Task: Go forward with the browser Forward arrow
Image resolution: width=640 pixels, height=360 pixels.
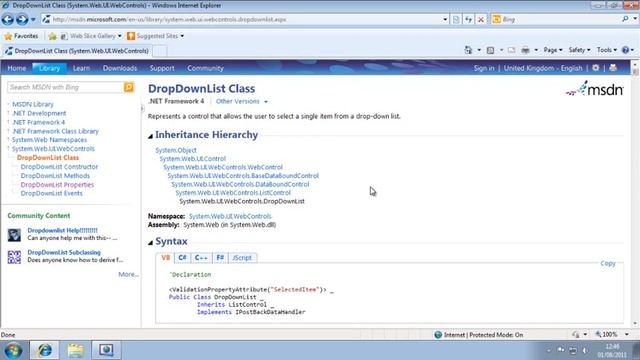Action: click(x=22, y=19)
